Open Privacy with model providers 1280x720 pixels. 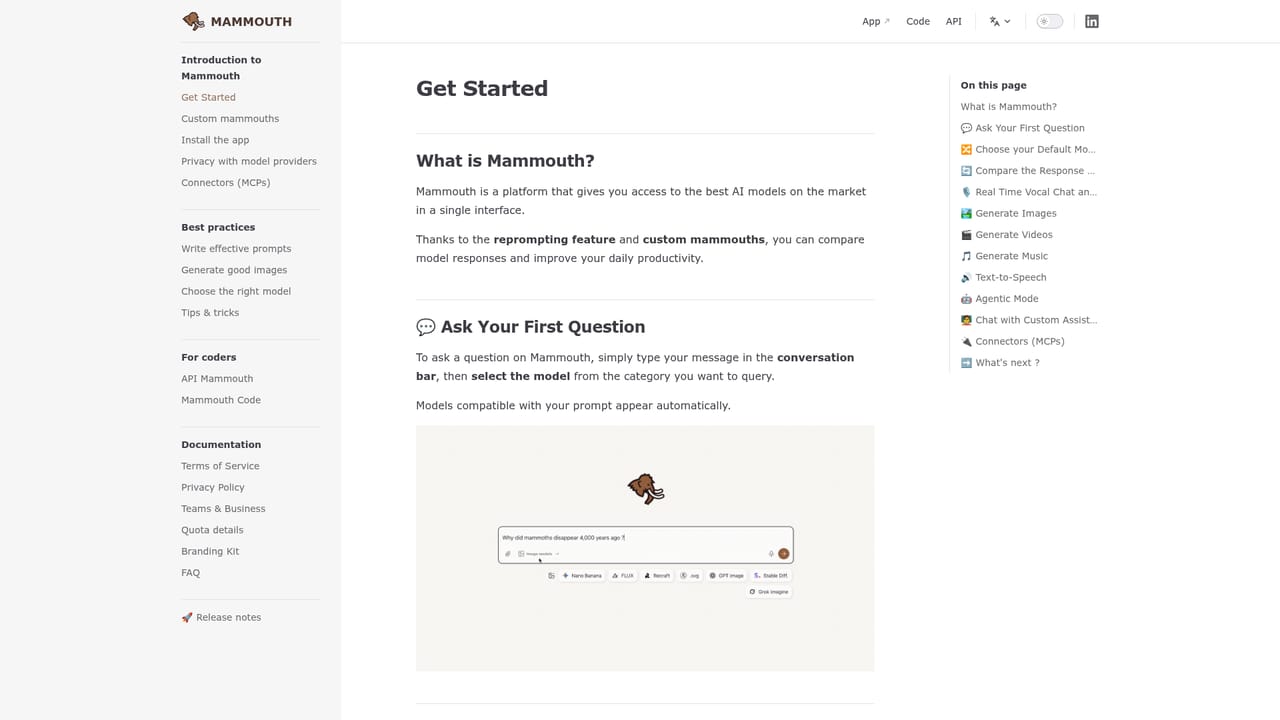click(x=249, y=161)
